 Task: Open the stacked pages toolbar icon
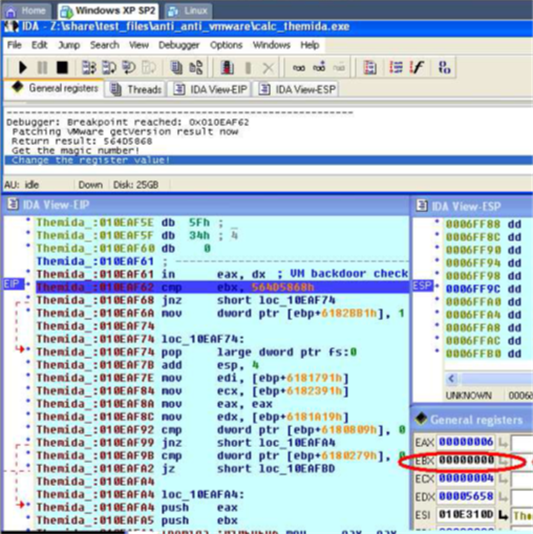176,67
